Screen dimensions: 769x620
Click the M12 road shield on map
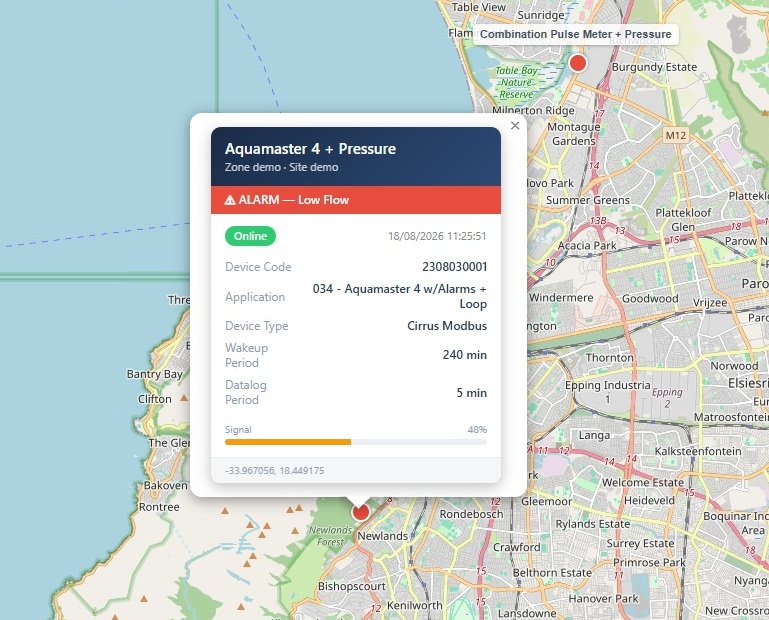pos(676,135)
